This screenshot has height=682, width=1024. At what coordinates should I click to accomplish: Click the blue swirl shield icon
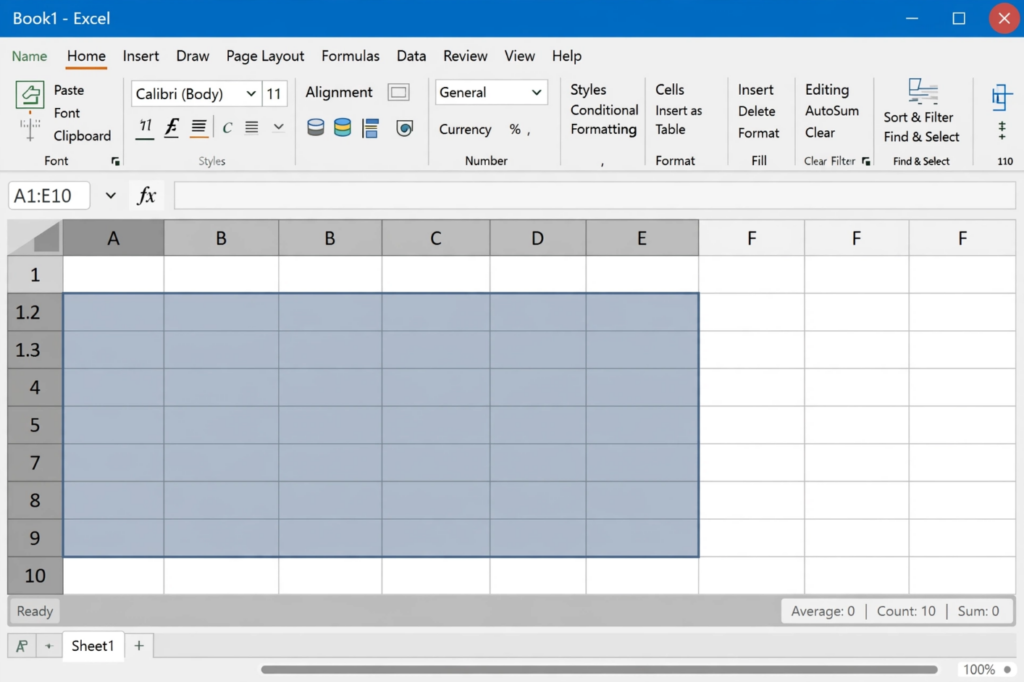pos(404,128)
